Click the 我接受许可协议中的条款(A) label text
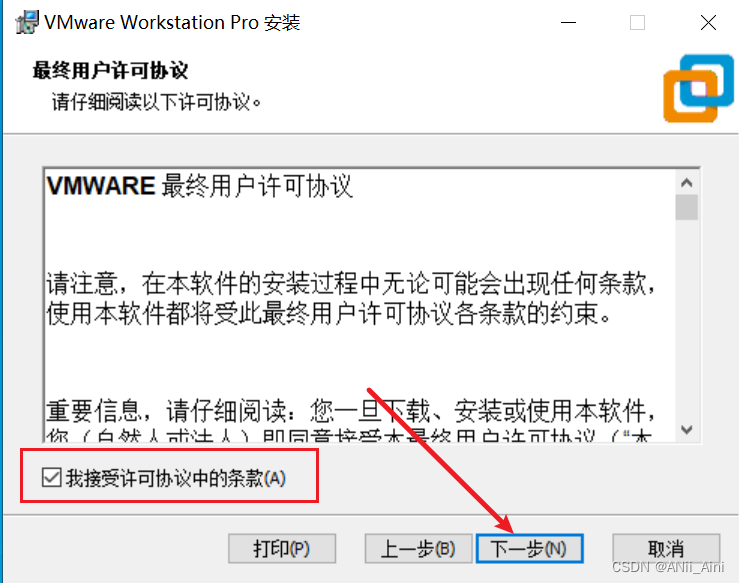 click(x=176, y=478)
